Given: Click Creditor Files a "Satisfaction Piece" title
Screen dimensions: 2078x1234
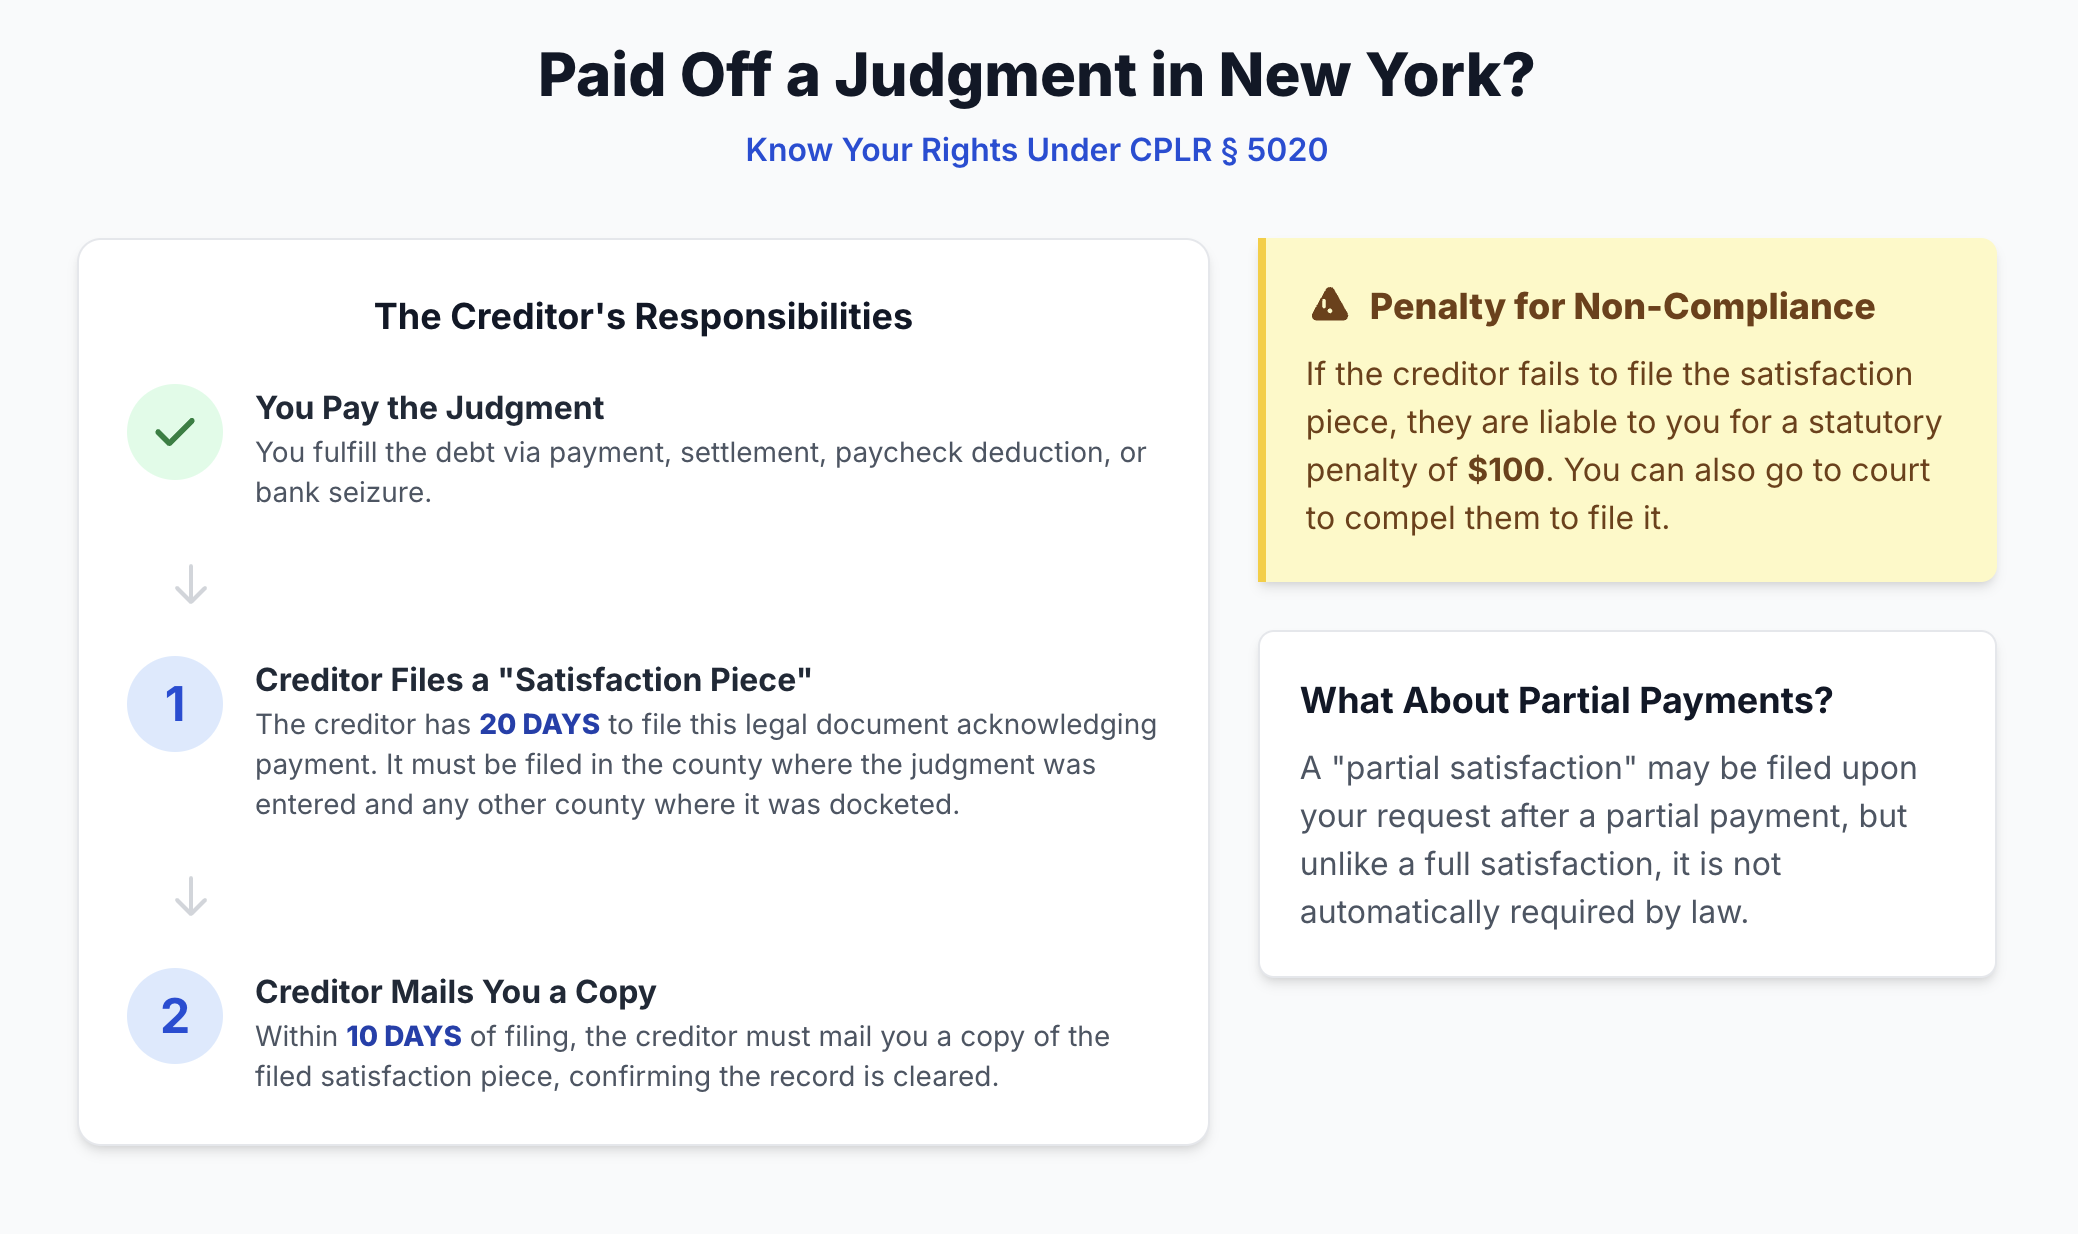Looking at the screenshot, I should 533,680.
